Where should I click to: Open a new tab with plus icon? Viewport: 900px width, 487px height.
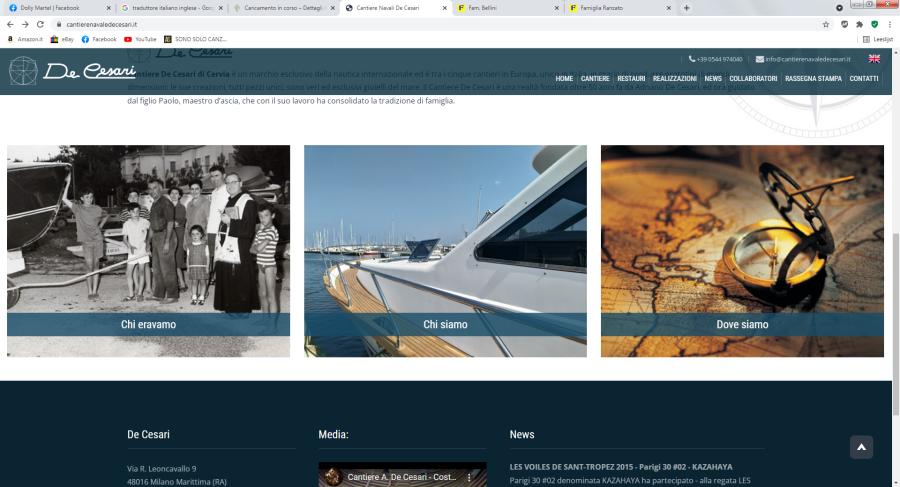tap(686, 8)
